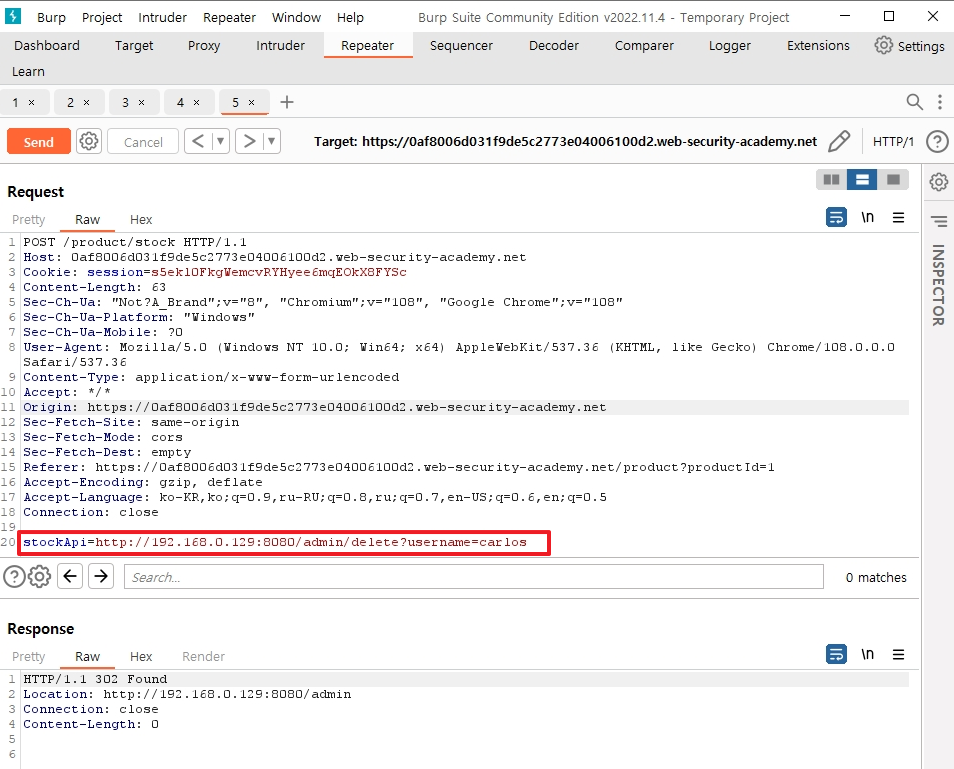Switch to the Proxy tab
The height and width of the screenshot is (769, 954).
(204, 46)
